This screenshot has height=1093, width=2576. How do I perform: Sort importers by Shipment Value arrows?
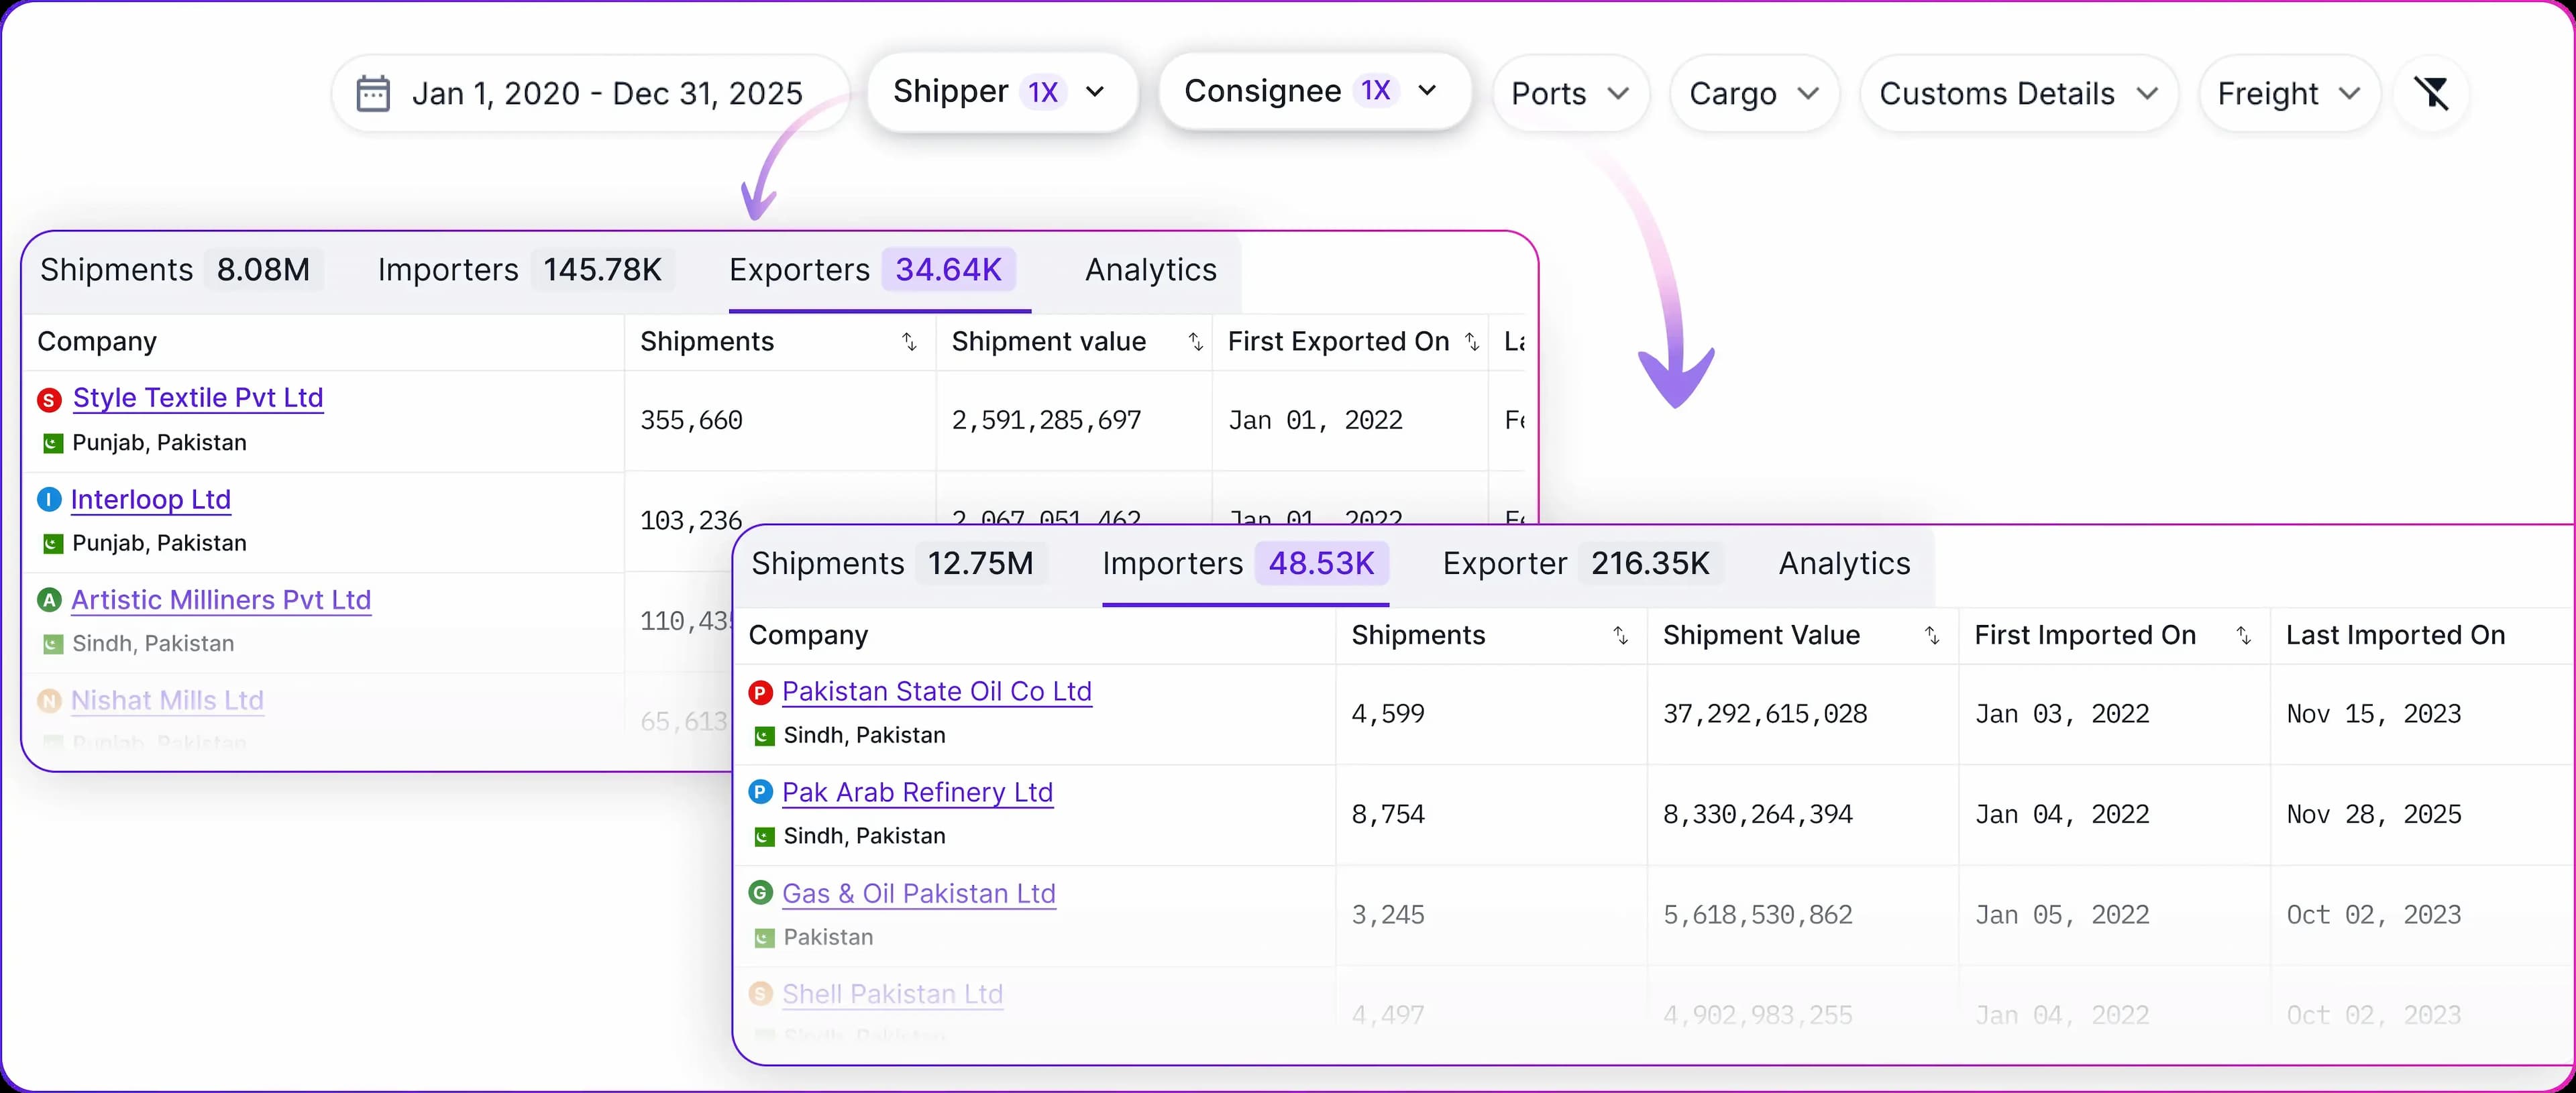[x=1932, y=636]
